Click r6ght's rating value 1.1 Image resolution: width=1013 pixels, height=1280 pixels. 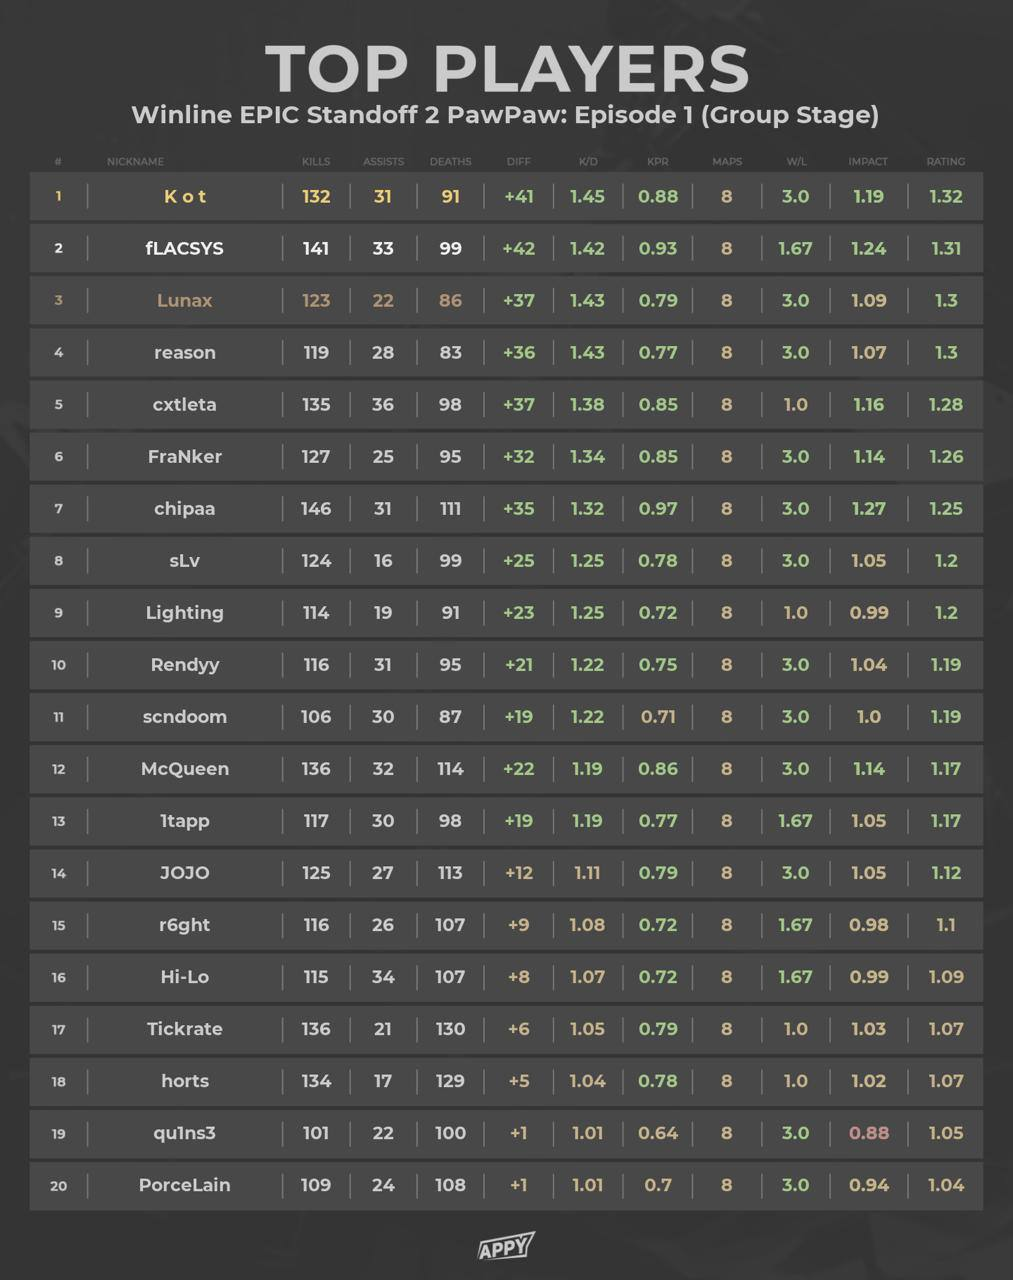pos(946,924)
